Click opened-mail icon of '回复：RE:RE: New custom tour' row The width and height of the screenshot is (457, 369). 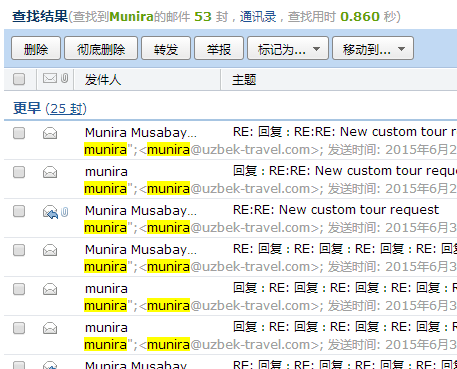[x=50, y=173]
